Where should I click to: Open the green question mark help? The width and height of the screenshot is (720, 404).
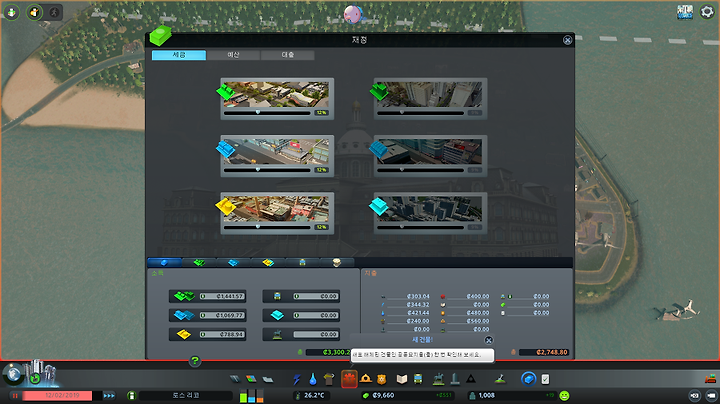coord(195,361)
